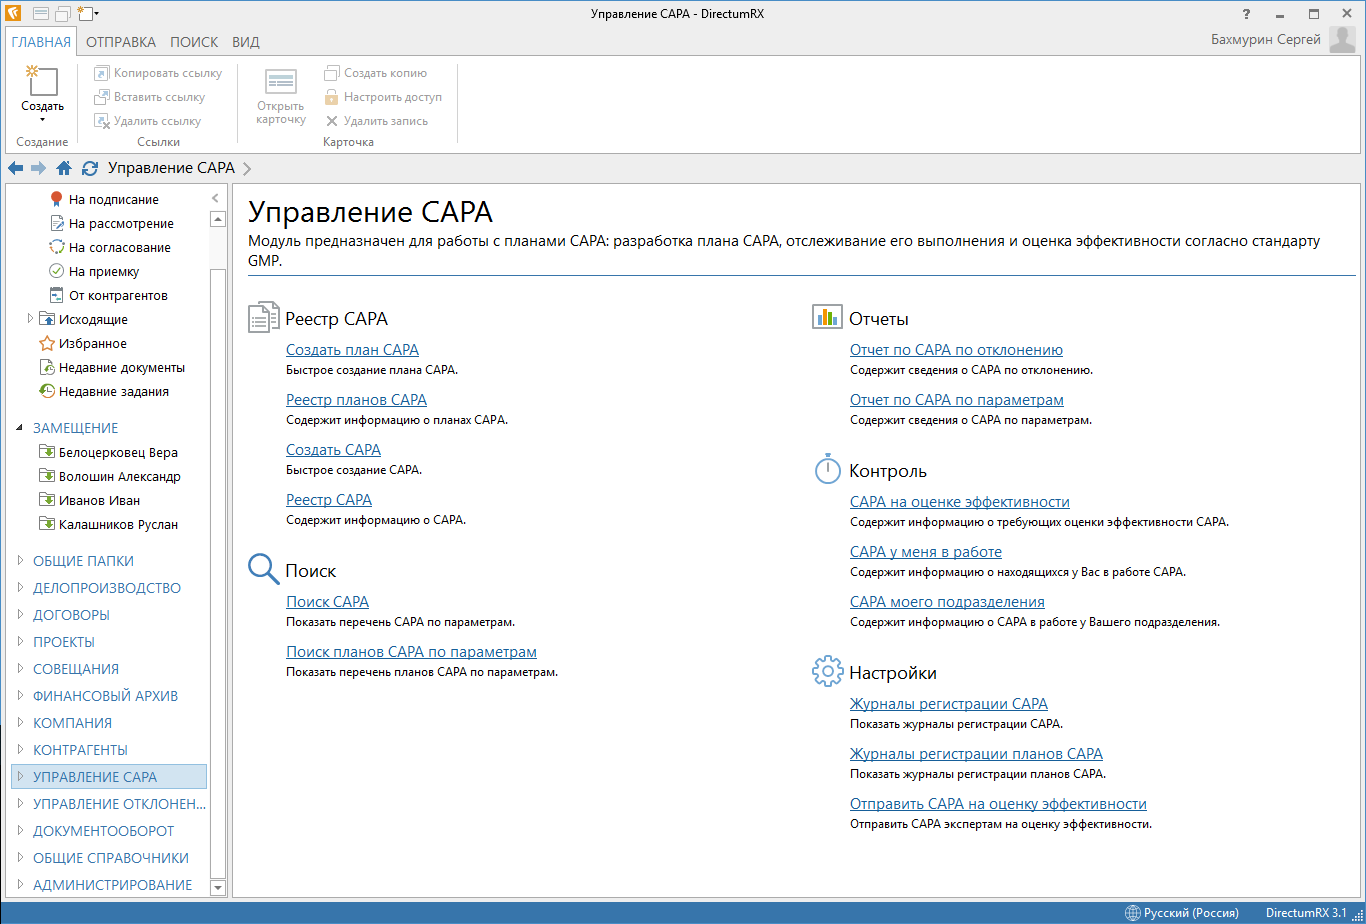Click breadcrumb chevron after Управление CAPA
The width and height of the screenshot is (1366, 924).
point(247,168)
